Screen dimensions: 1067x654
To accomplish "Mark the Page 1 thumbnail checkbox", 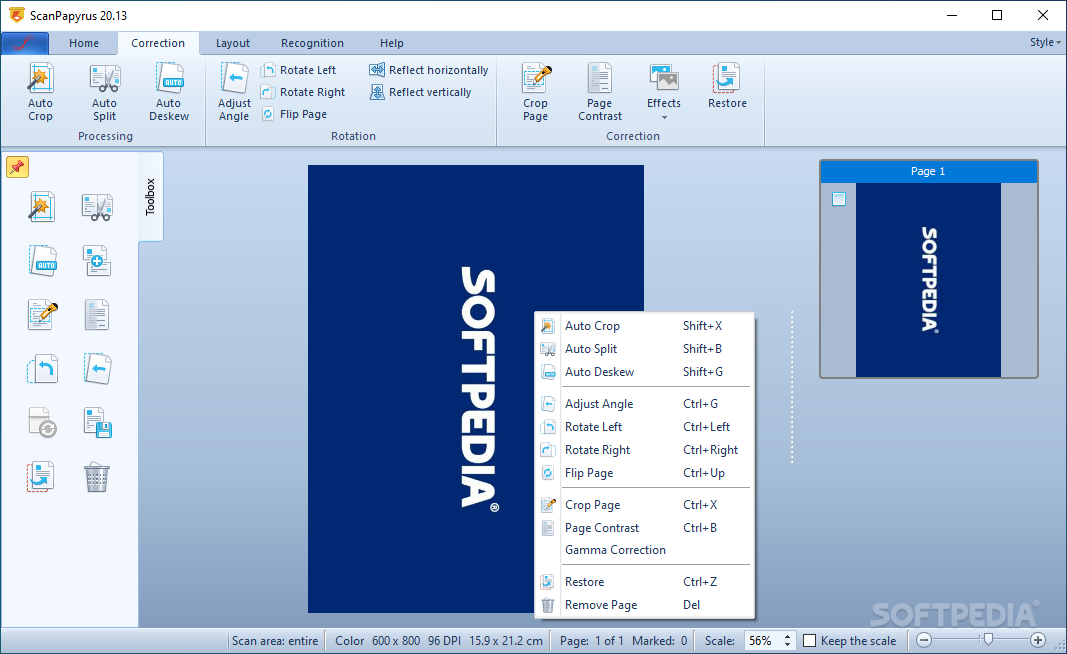I will click(x=839, y=199).
